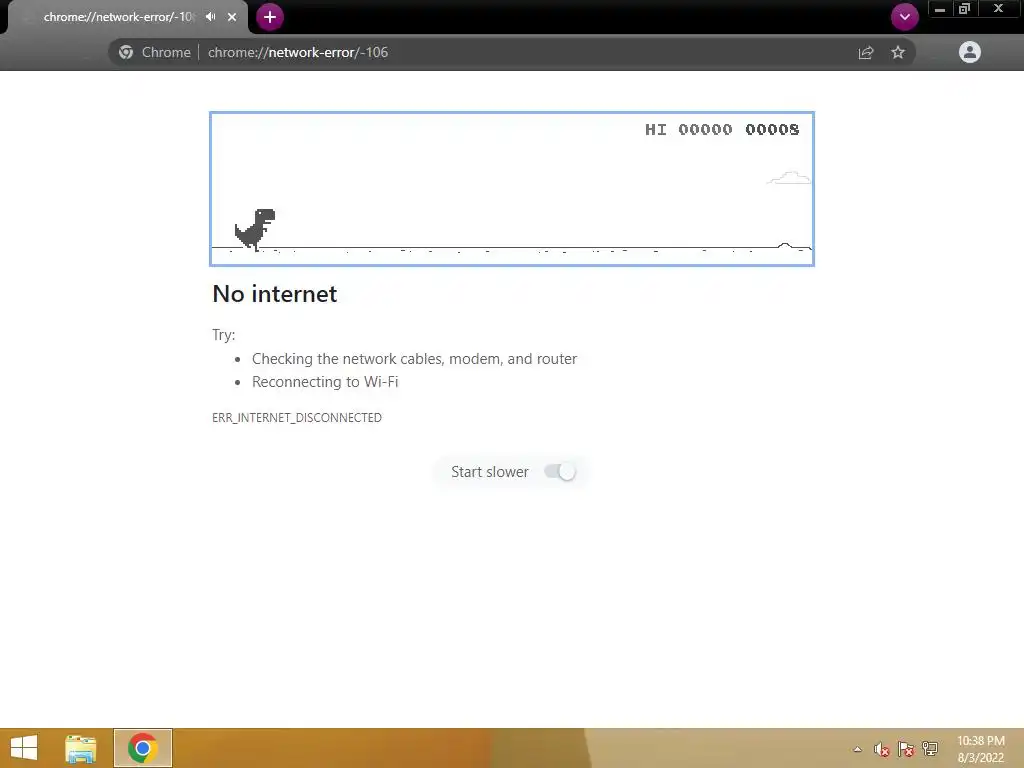Image resolution: width=1024 pixels, height=768 pixels.
Task: Click the 'Checking the network cables' suggestion
Action: point(414,359)
